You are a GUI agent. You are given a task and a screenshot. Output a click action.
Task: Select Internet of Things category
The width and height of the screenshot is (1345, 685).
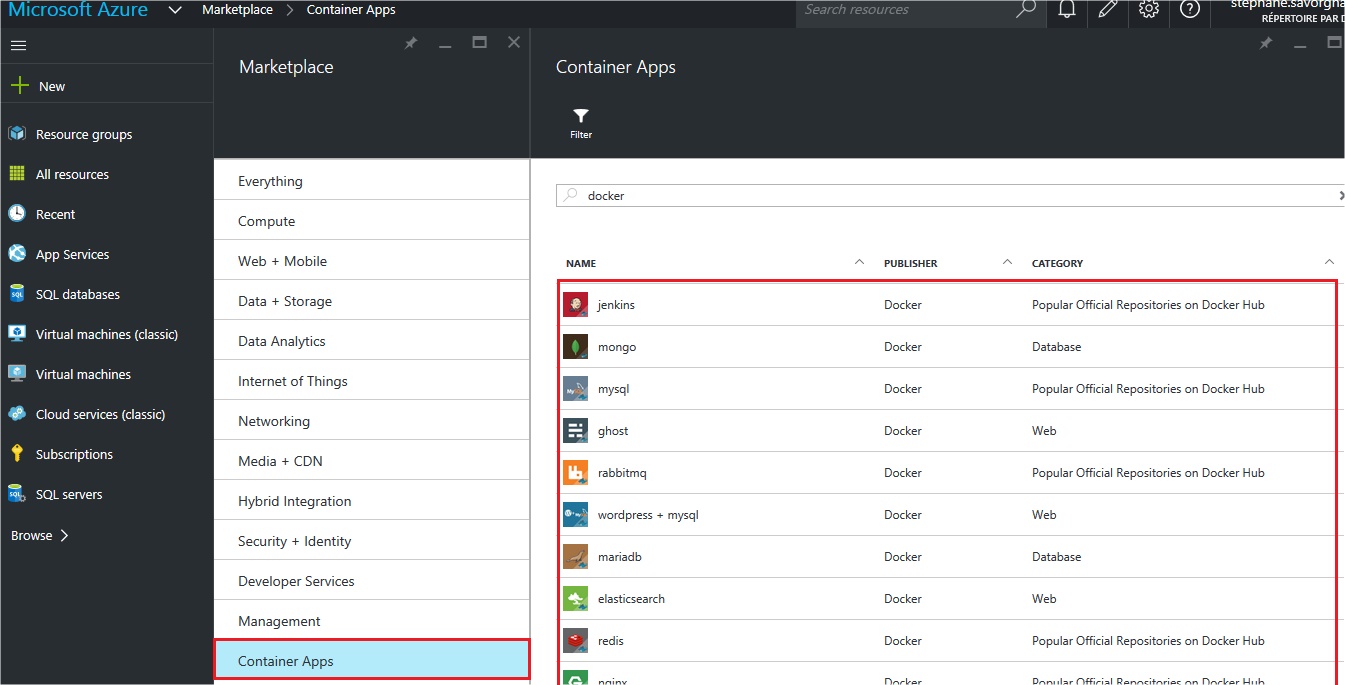[x=371, y=381]
